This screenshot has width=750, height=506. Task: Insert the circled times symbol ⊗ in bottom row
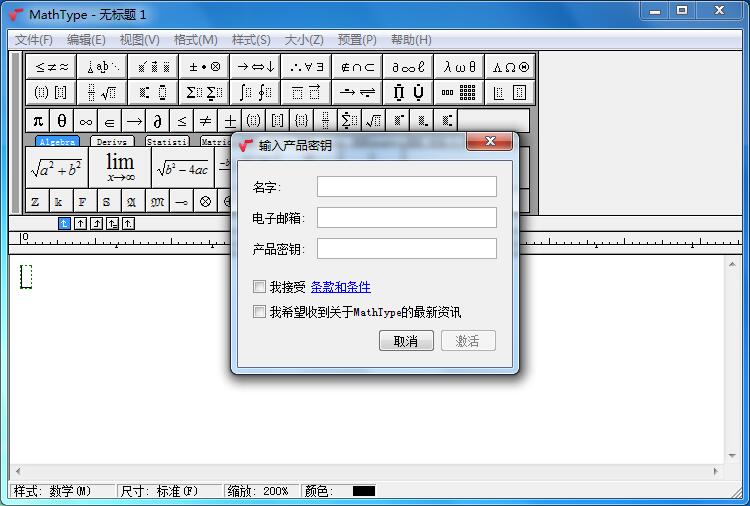coord(205,201)
